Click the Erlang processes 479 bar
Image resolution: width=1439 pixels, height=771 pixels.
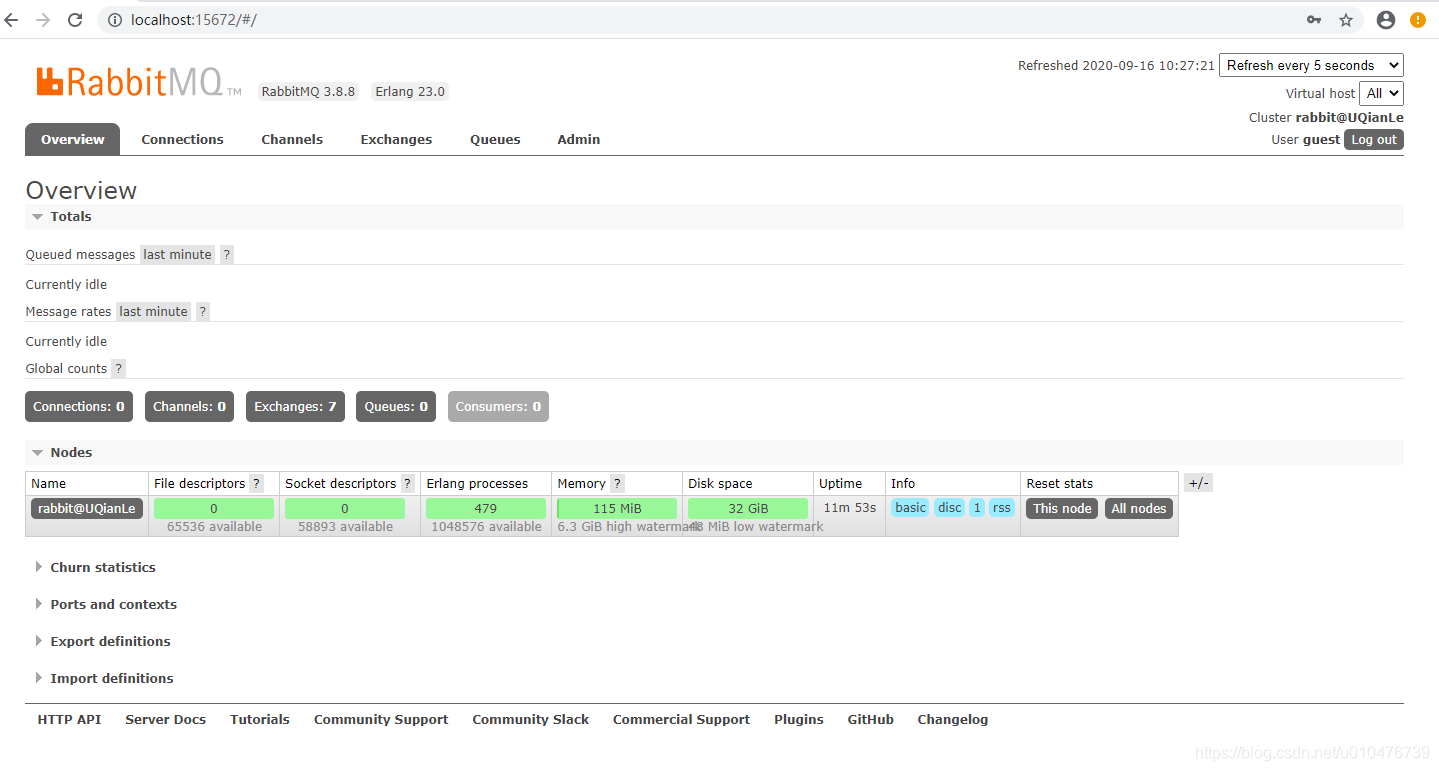(x=486, y=509)
